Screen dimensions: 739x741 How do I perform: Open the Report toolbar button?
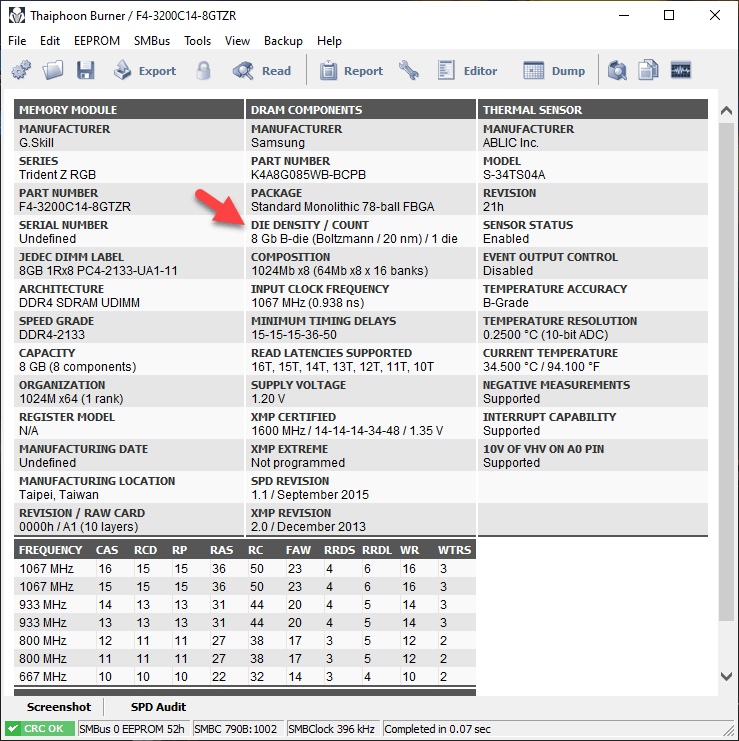(351, 71)
